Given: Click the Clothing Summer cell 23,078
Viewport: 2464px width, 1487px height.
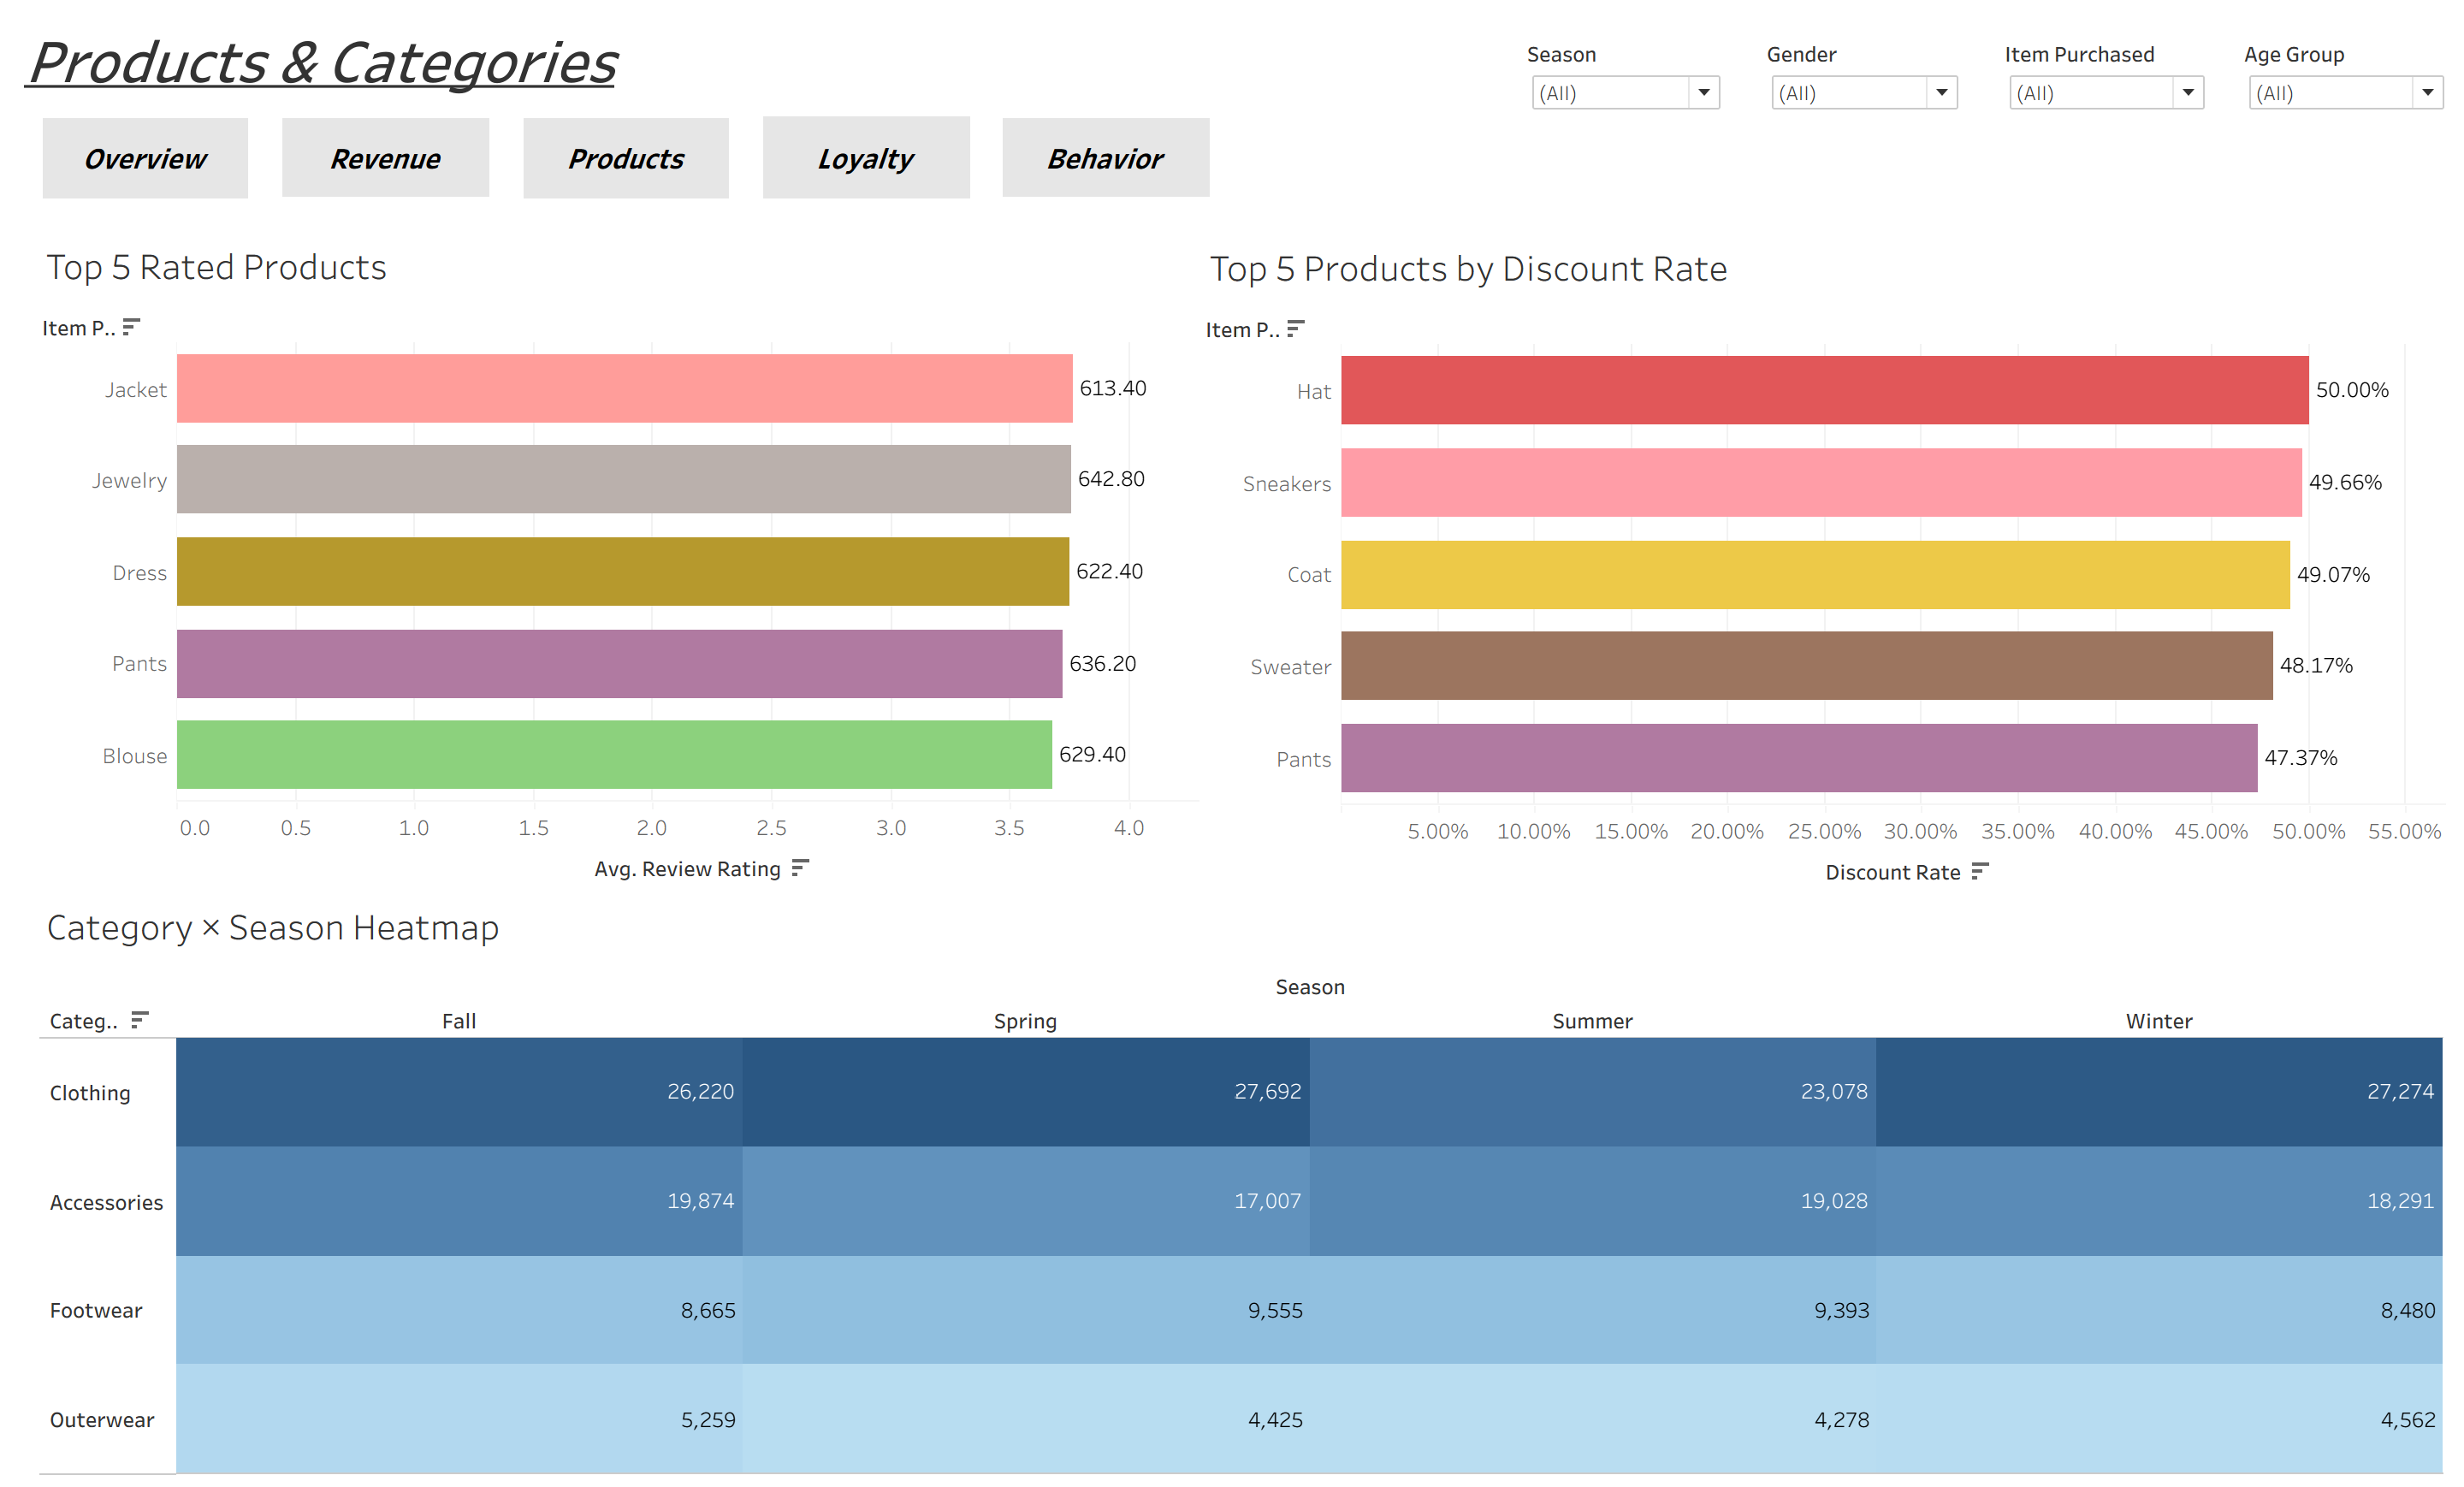Looking at the screenshot, I should click(x=1593, y=1091).
